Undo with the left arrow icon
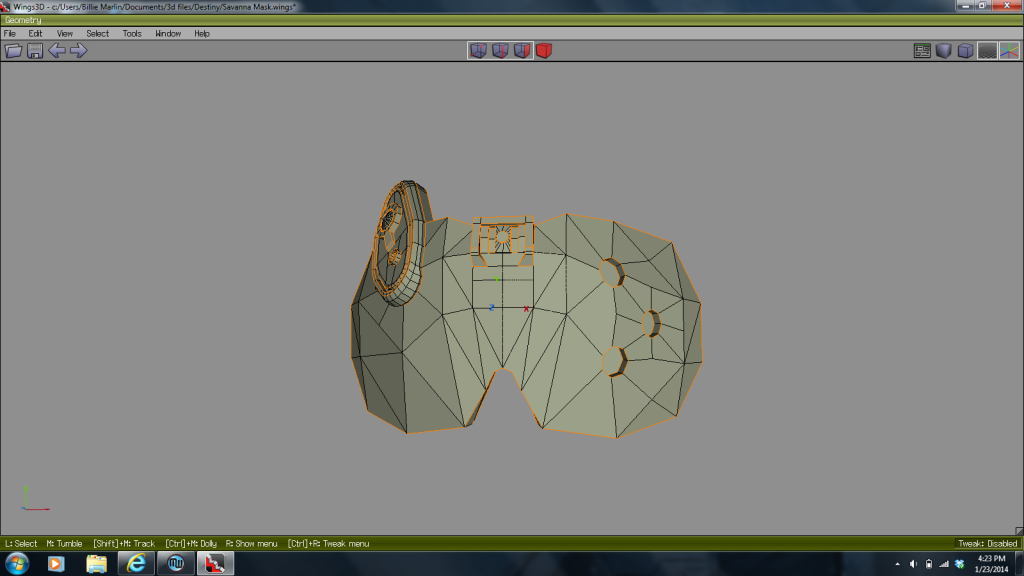The width and height of the screenshot is (1024, 576). pyautogui.click(x=57, y=50)
